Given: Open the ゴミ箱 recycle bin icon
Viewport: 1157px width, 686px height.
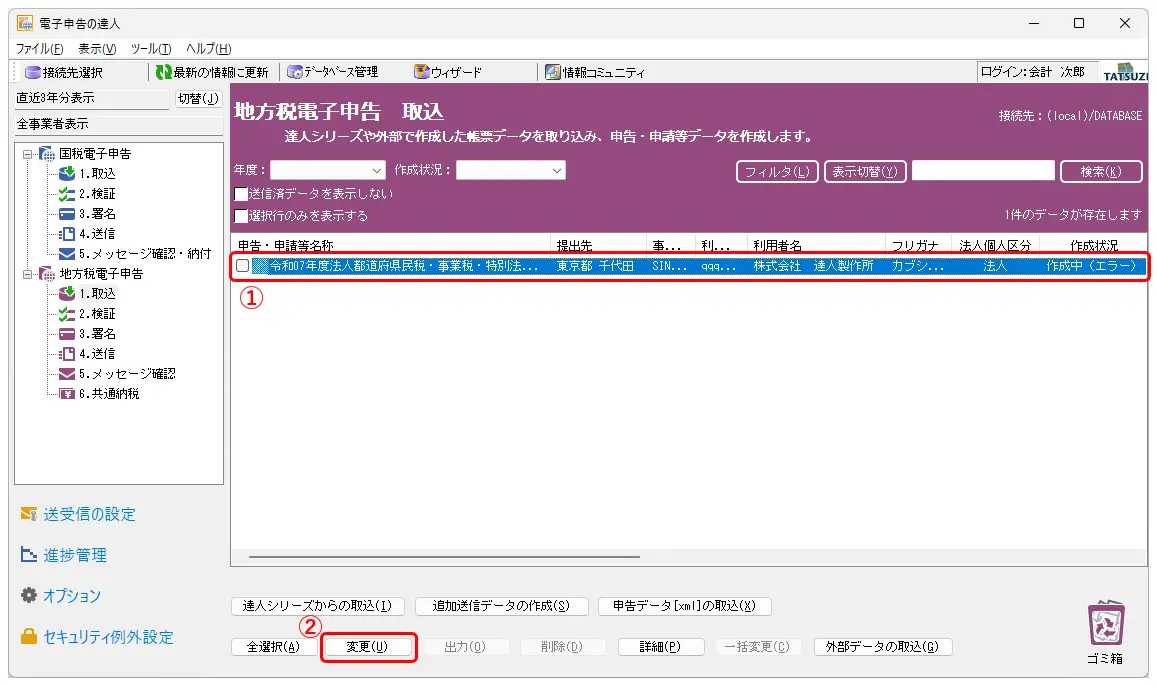Looking at the screenshot, I should coord(1106,626).
